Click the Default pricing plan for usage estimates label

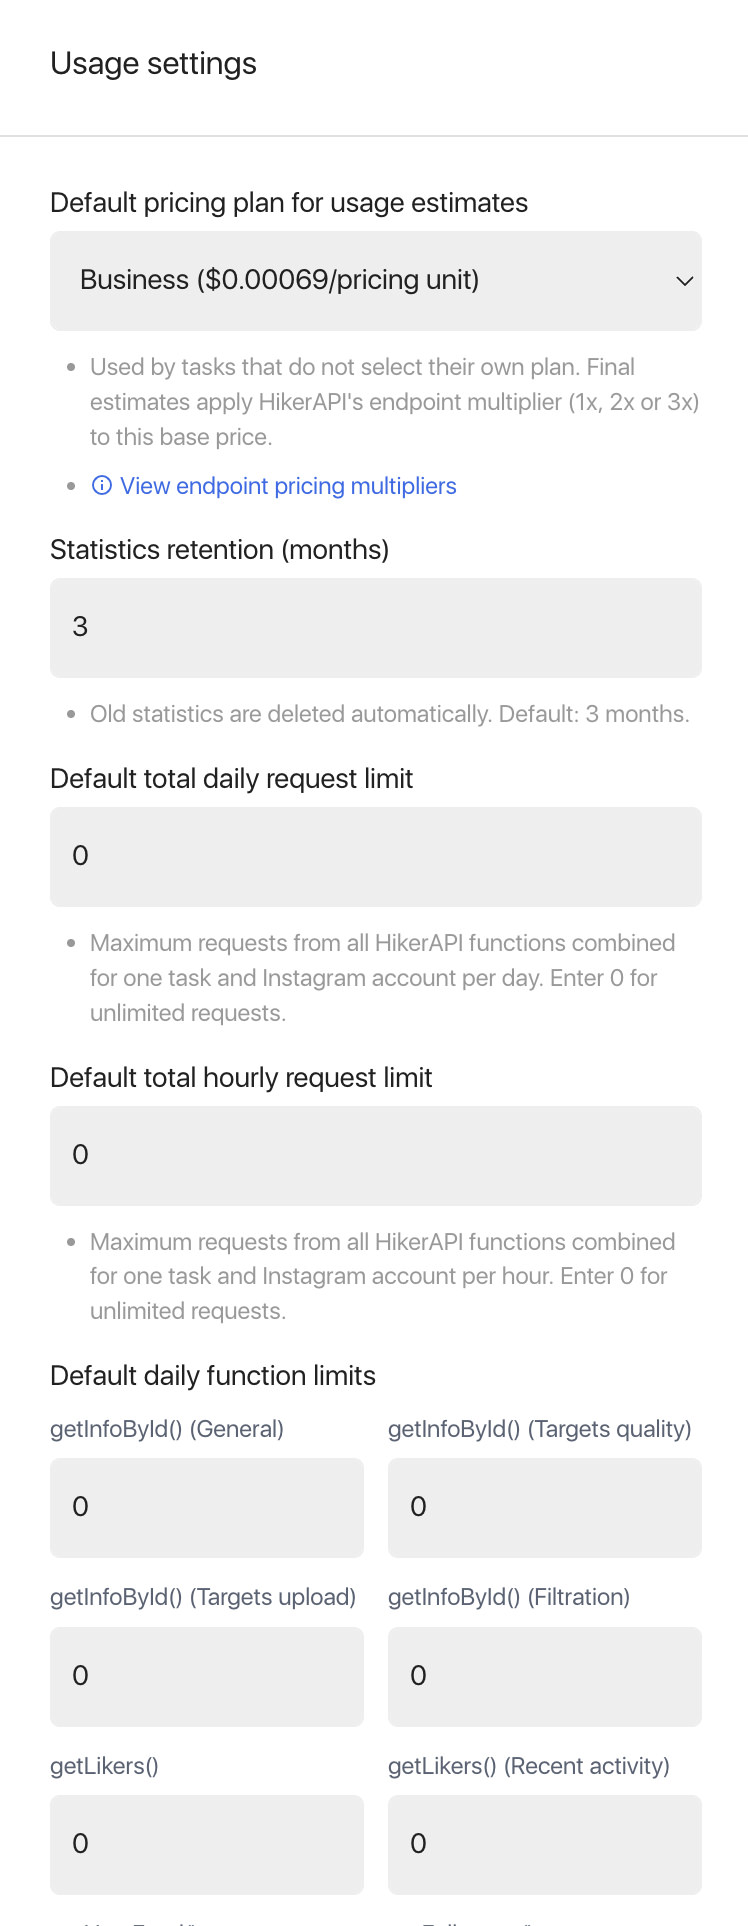pyautogui.click(x=289, y=203)
